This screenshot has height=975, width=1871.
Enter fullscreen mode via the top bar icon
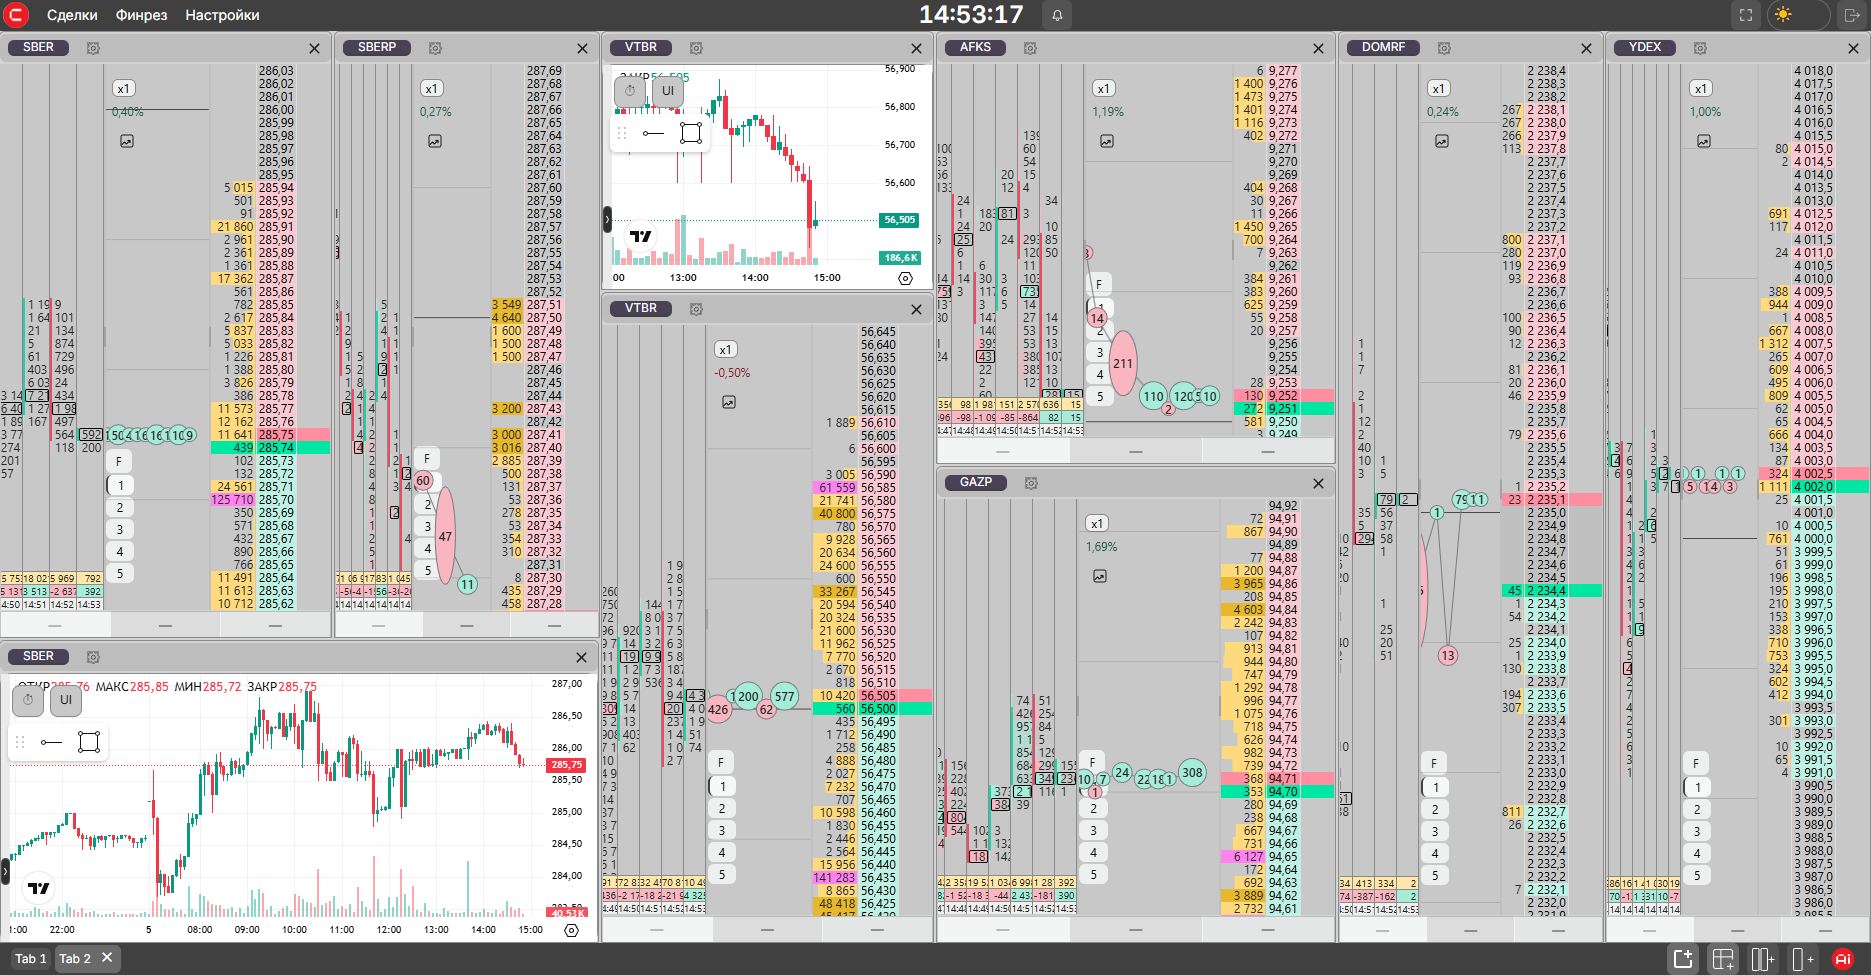click(x=1746, y=15)
